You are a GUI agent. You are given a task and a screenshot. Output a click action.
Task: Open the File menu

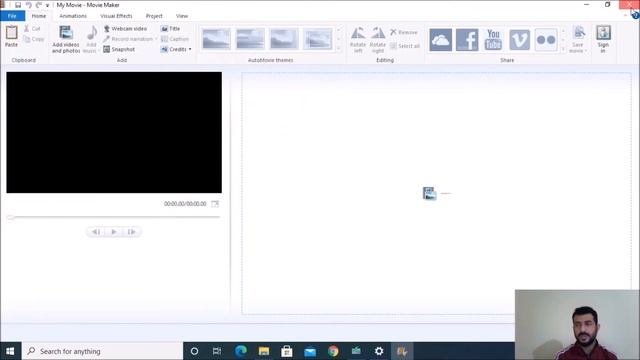[x=12, y=16]
